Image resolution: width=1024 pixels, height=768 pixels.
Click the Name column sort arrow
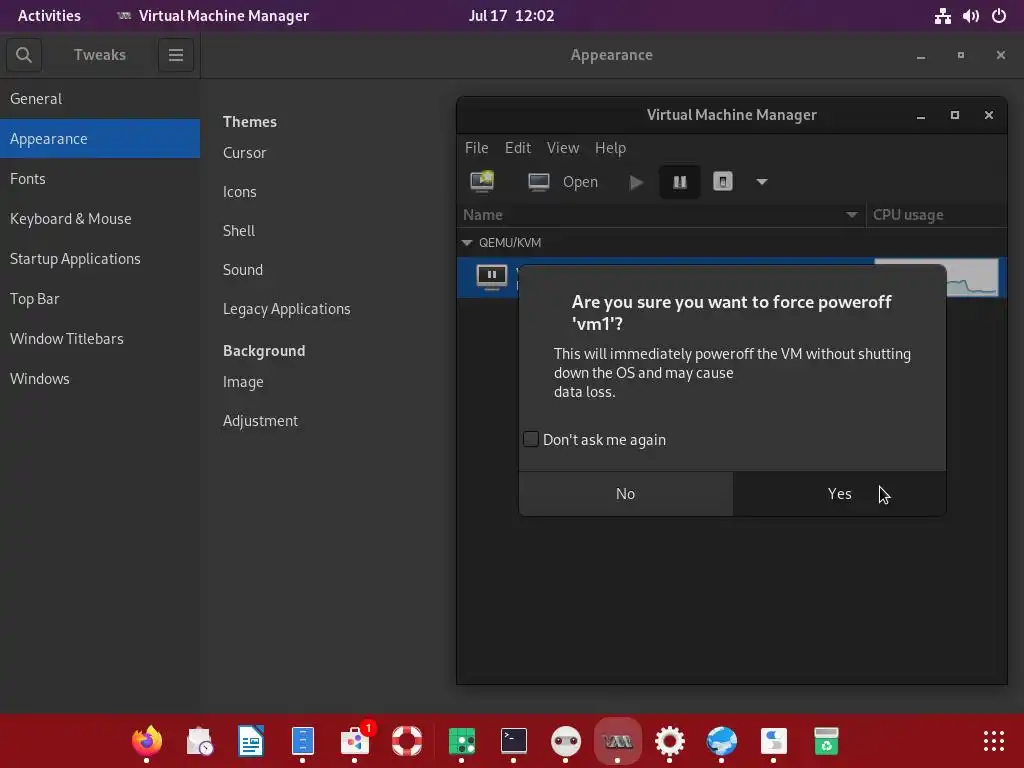[x=851, y=215]
